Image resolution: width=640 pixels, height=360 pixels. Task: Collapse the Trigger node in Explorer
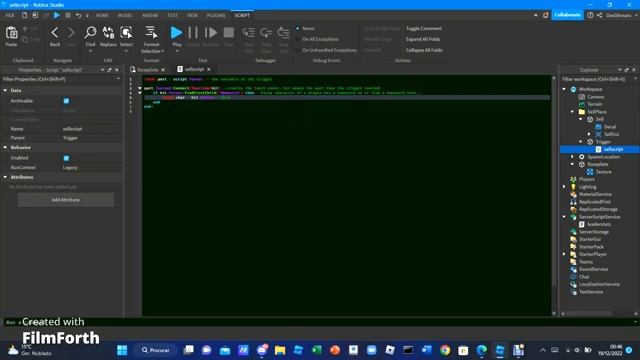581,142
